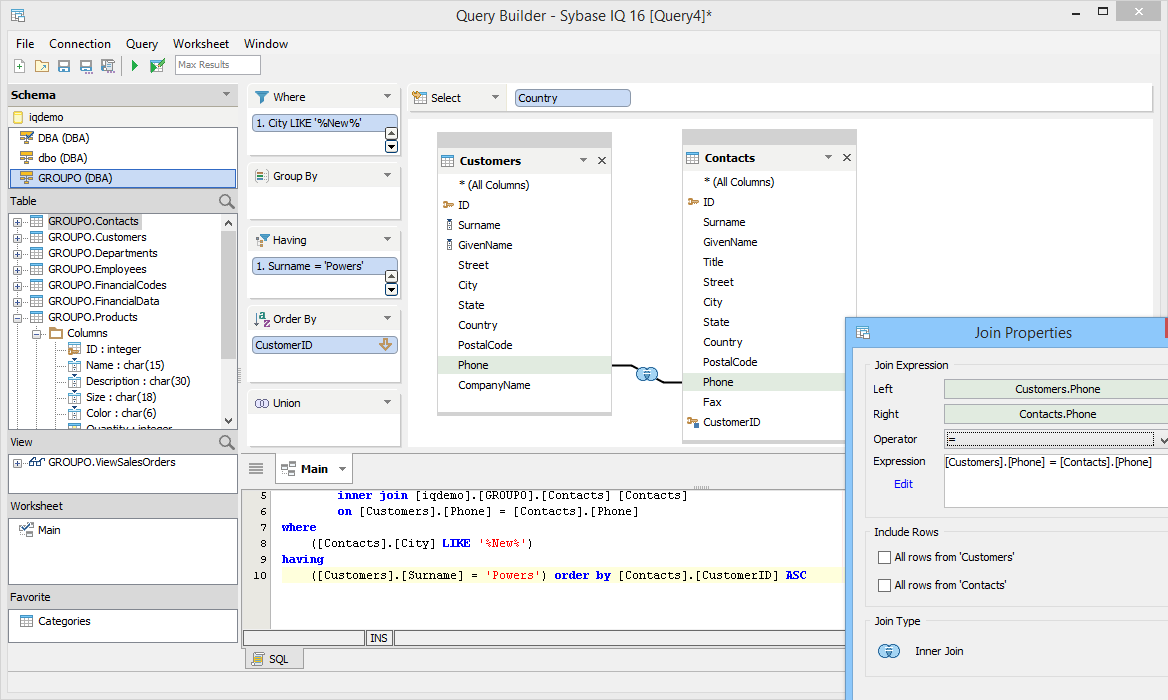
Task: Open the Where panel dropdown arrow
Action: [x=387, y=96]
